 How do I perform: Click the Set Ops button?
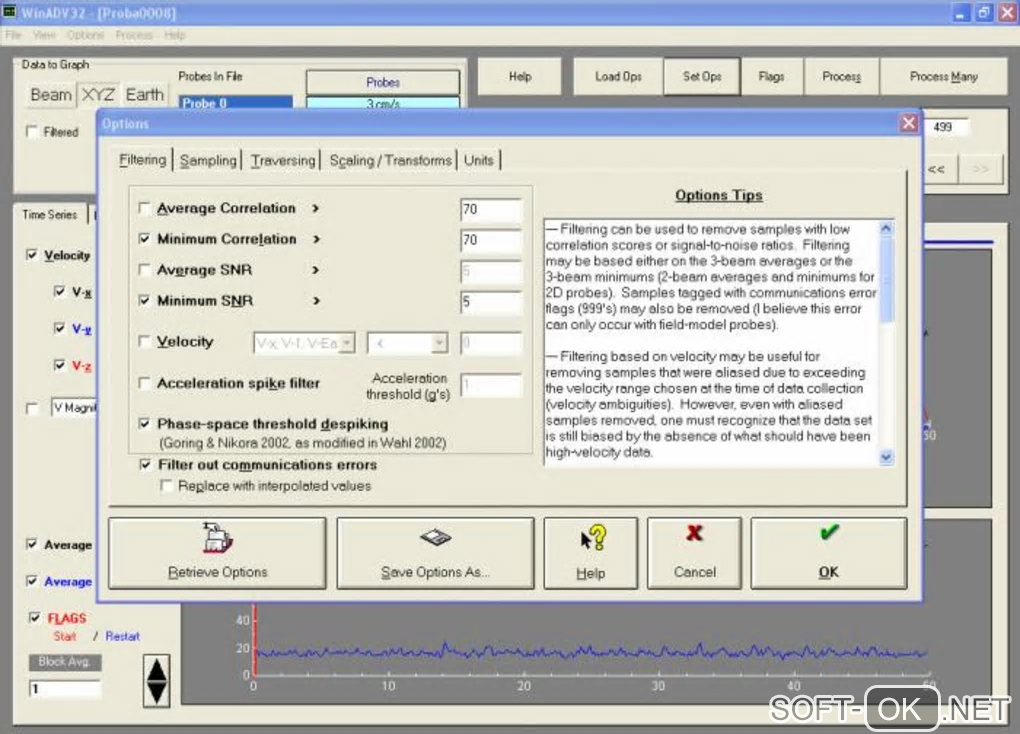point(702,77)
